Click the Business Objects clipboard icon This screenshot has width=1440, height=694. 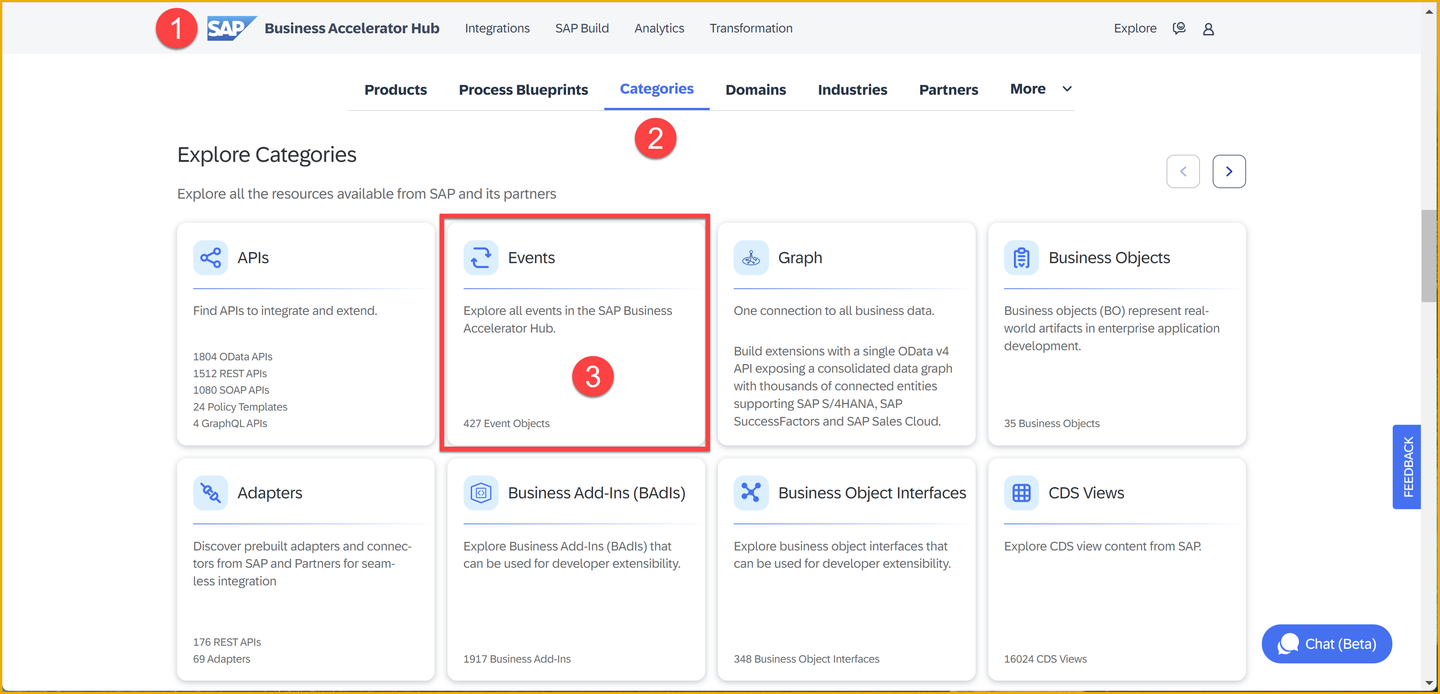point(1021,258)
